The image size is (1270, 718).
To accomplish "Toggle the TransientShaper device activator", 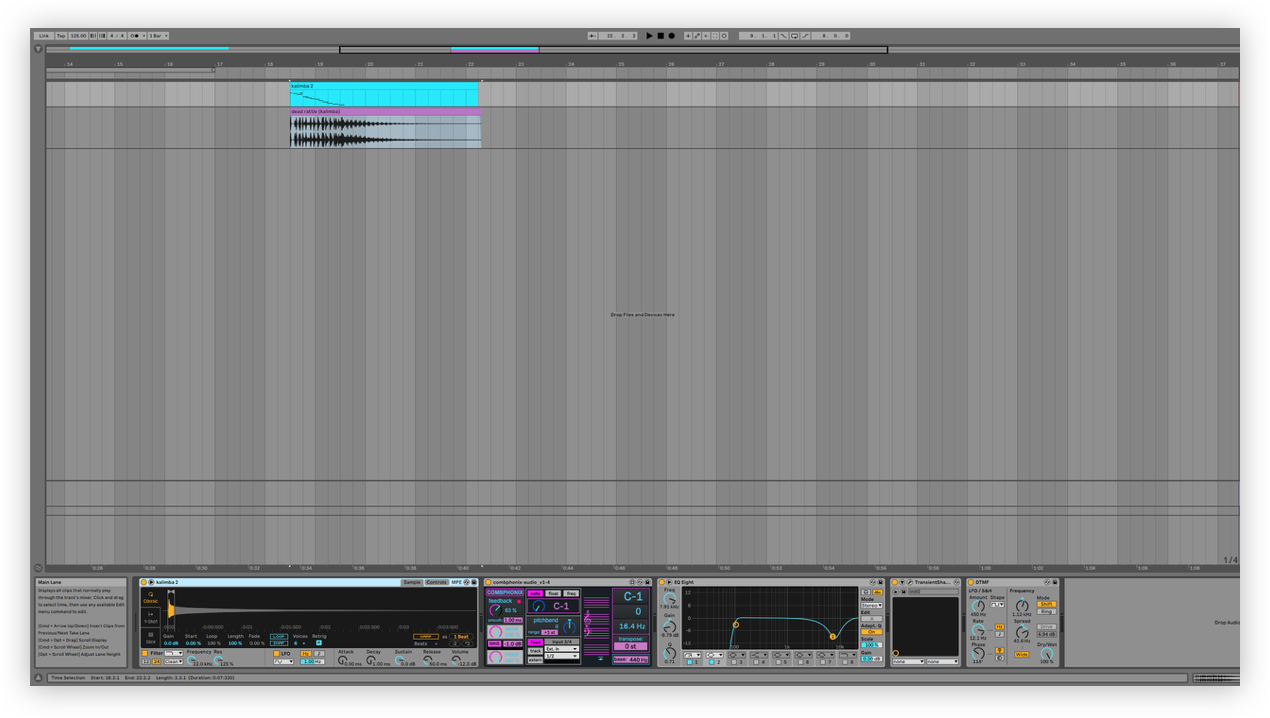I will 895,582.
